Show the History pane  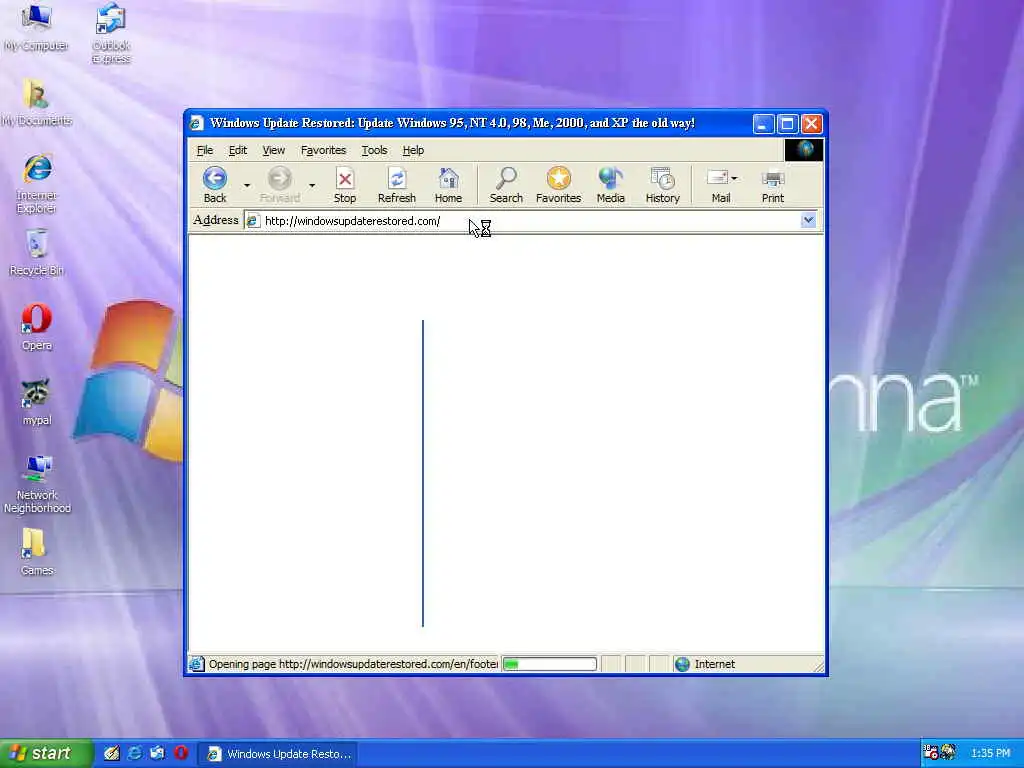tap(662, 185)
